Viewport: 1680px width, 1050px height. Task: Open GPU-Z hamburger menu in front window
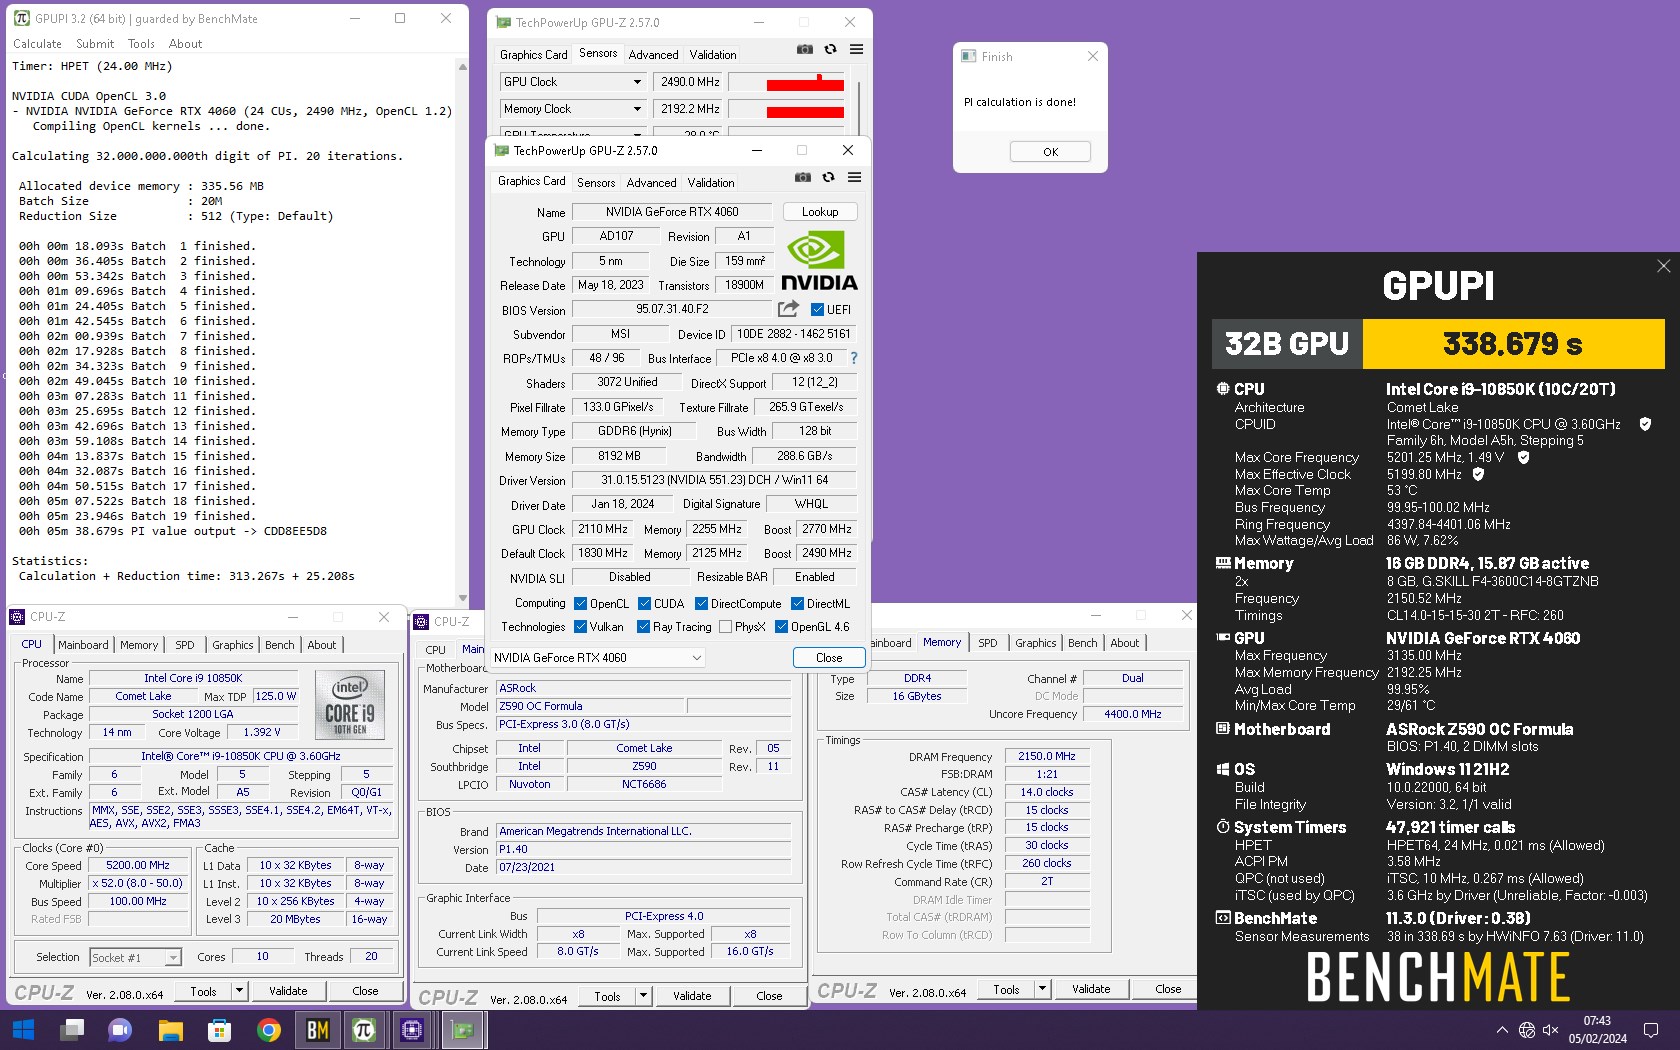pyautogui.click(x=854, y=177)
